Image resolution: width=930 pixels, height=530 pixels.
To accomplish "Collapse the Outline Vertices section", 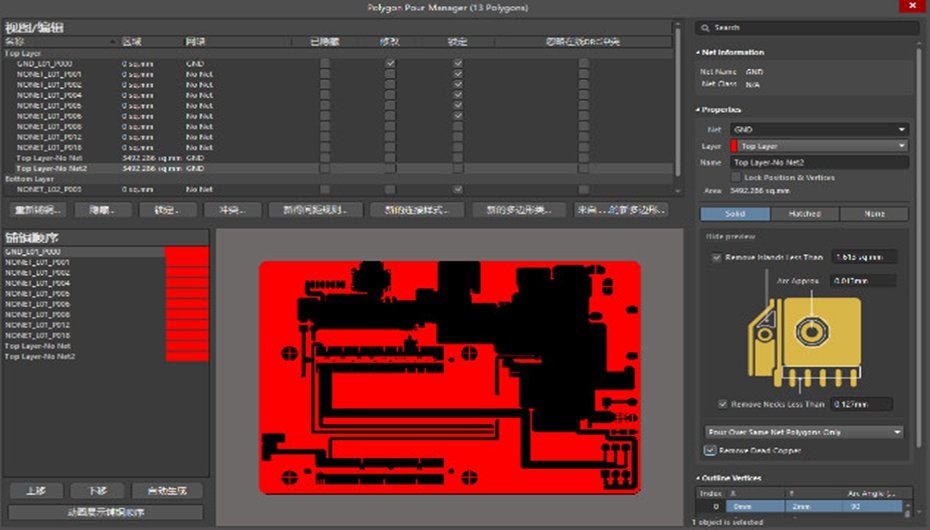I will pyautogui.click(x=698, y=478).
